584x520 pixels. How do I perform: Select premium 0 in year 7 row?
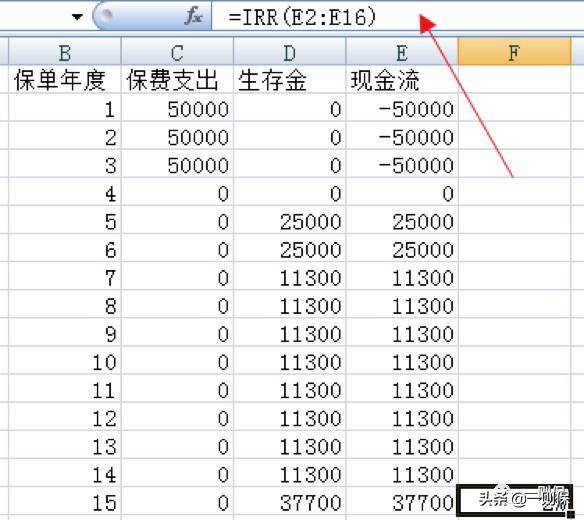coord(177,276)
